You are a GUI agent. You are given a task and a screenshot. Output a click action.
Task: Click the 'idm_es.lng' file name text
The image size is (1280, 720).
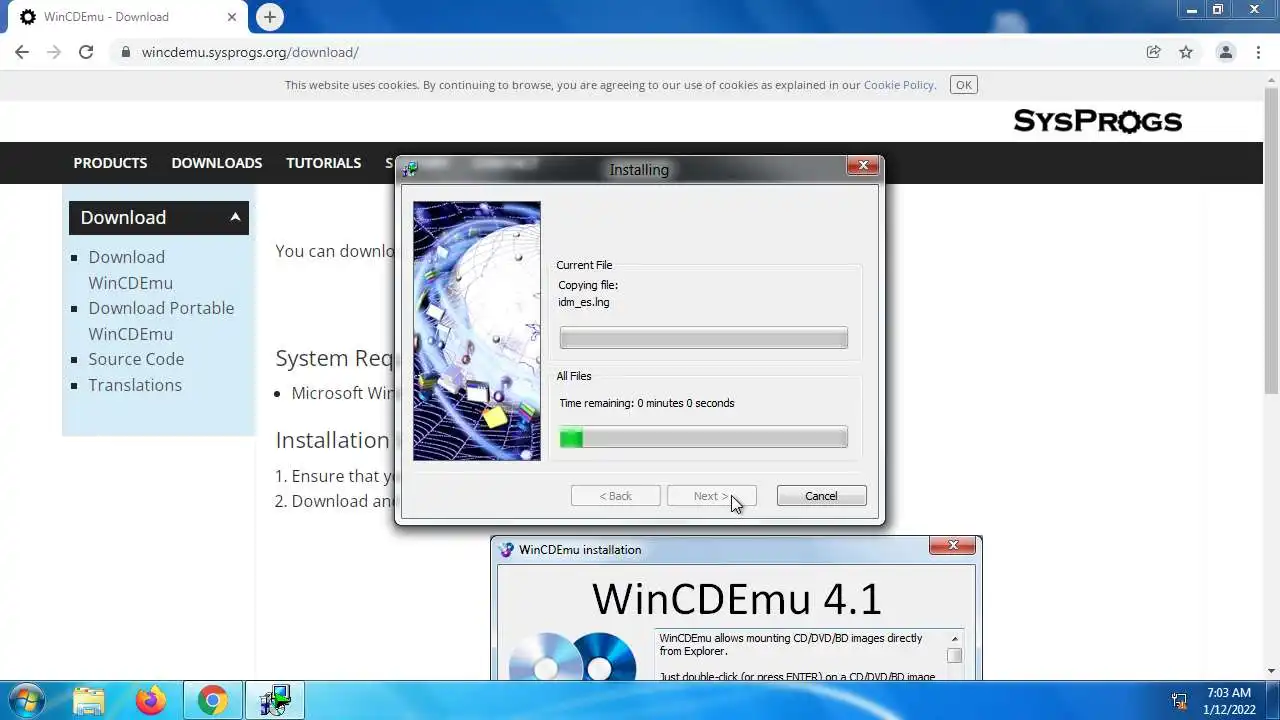click(584, 302)
